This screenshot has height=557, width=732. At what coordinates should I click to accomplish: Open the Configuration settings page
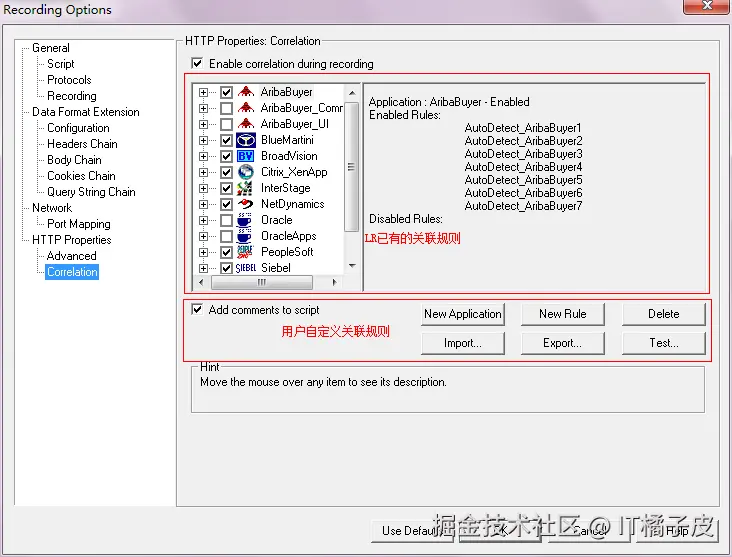(x=78, y=128)
